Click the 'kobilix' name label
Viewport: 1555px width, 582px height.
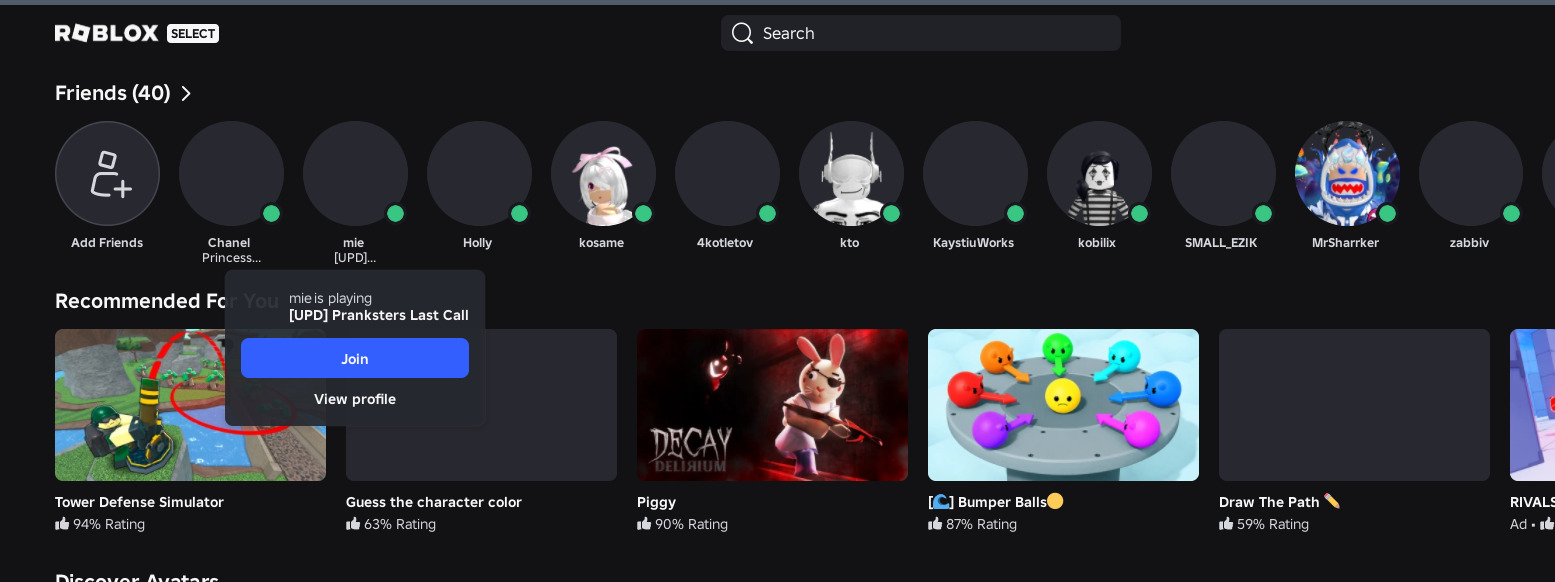click(1097, 243)
